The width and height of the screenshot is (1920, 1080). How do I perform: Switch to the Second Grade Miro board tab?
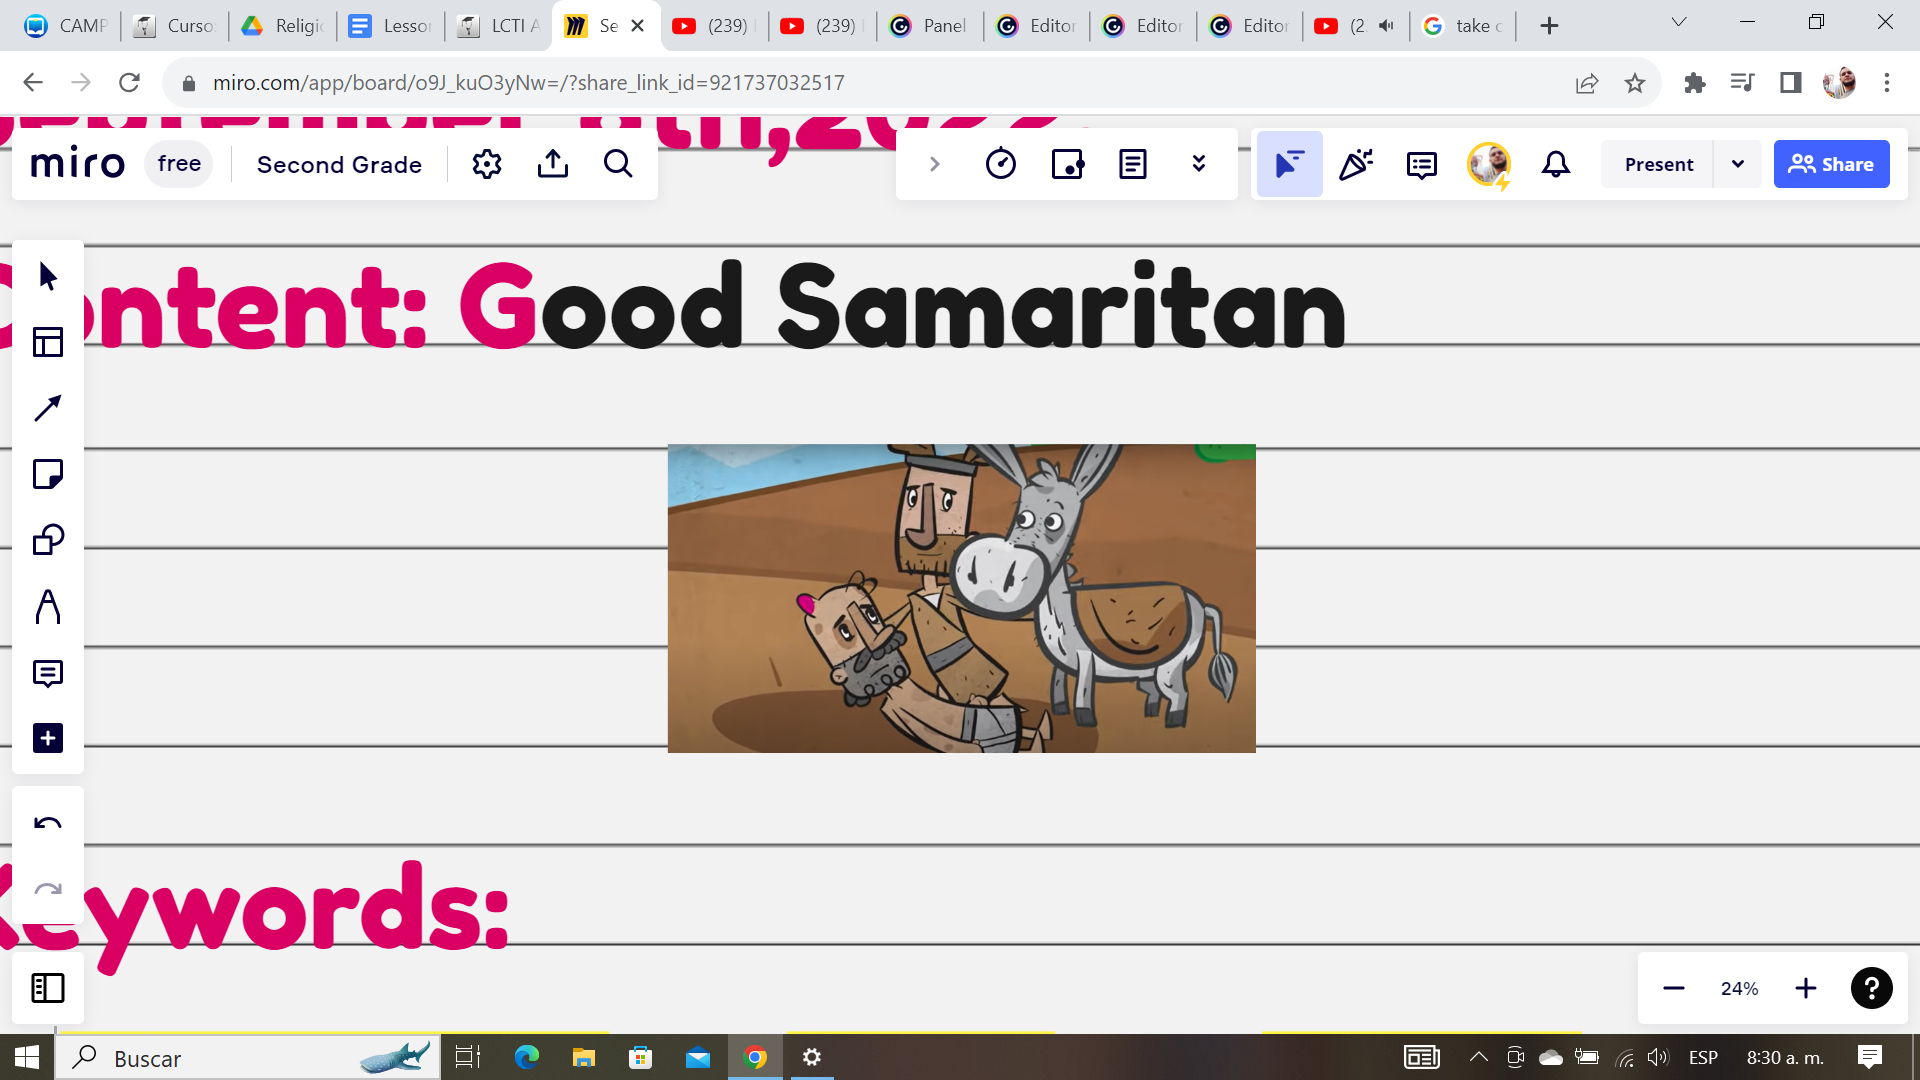600,25
